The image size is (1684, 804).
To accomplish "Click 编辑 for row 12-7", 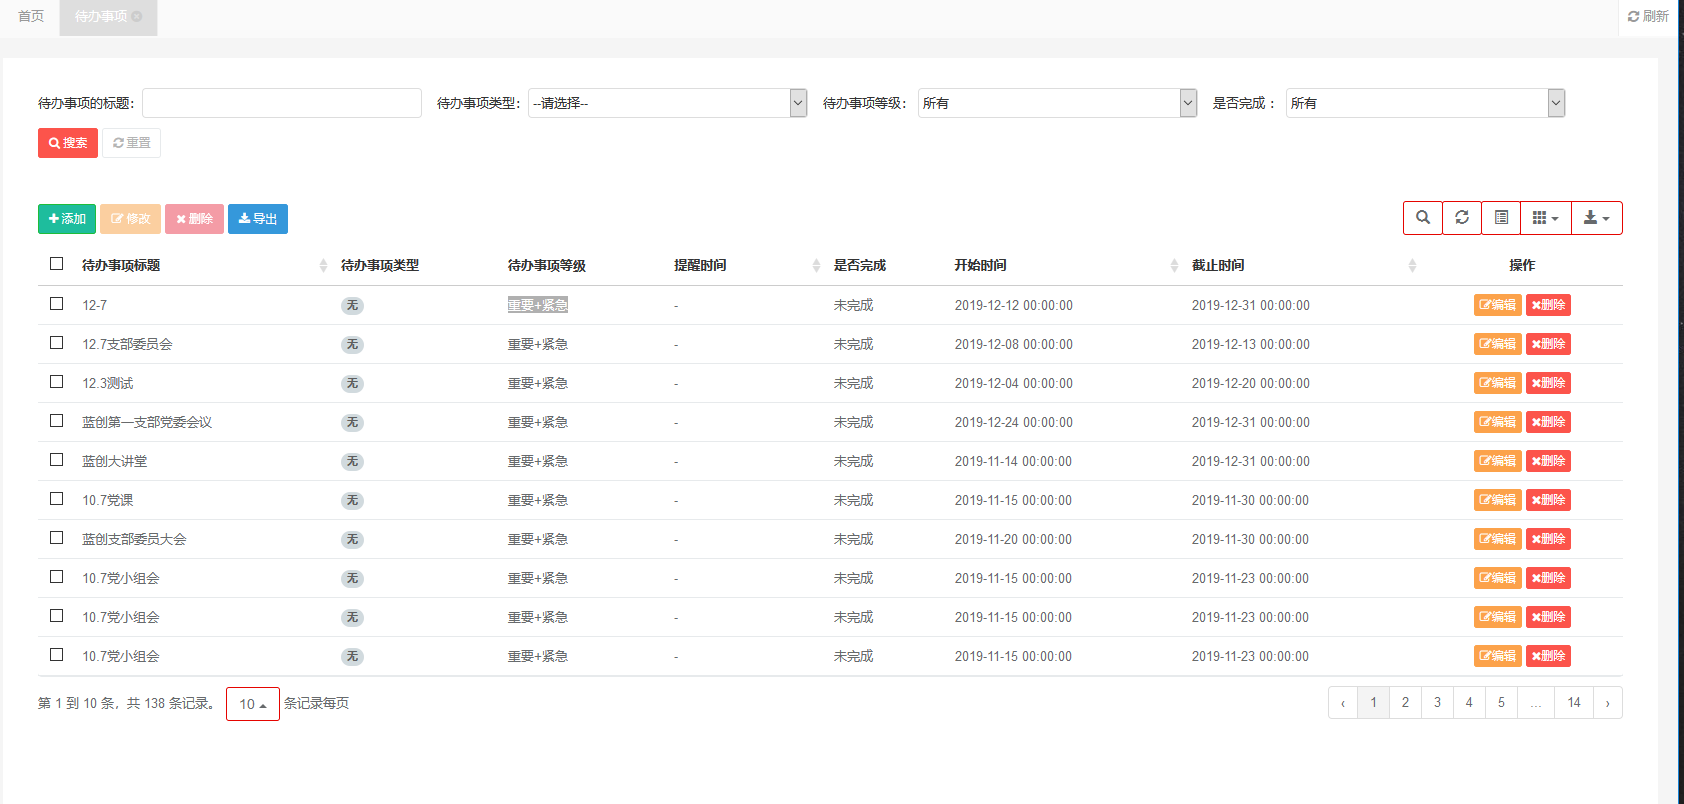I will pyautogui.click(x=1497, y=305).
